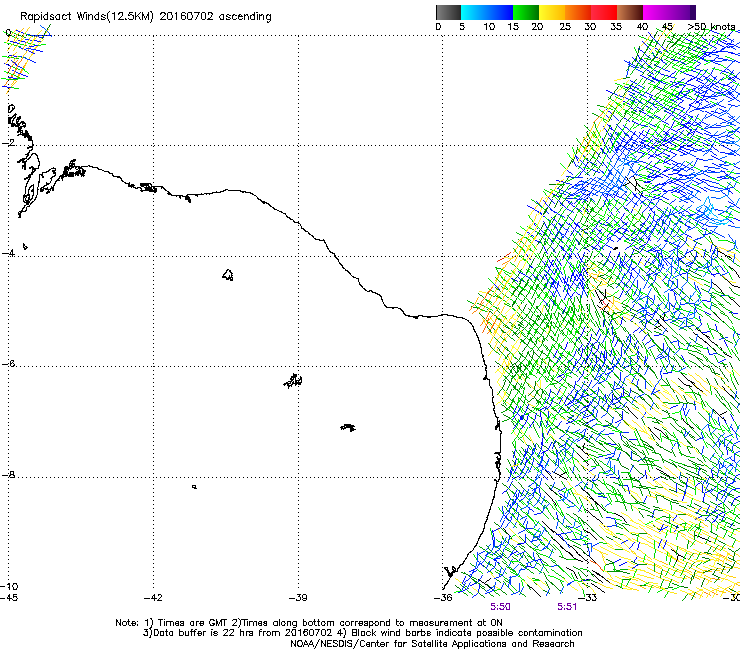Click the '-42' longitude axis label

click(153, 598)
